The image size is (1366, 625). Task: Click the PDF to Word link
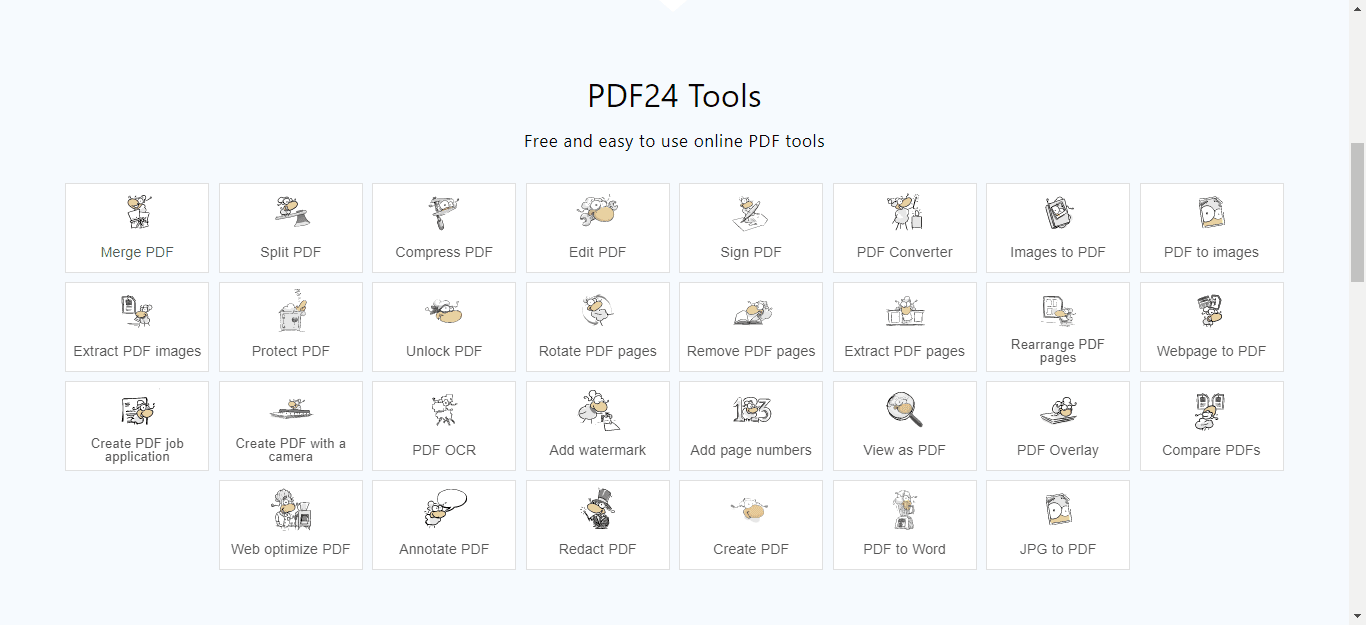tap(905, 525)
